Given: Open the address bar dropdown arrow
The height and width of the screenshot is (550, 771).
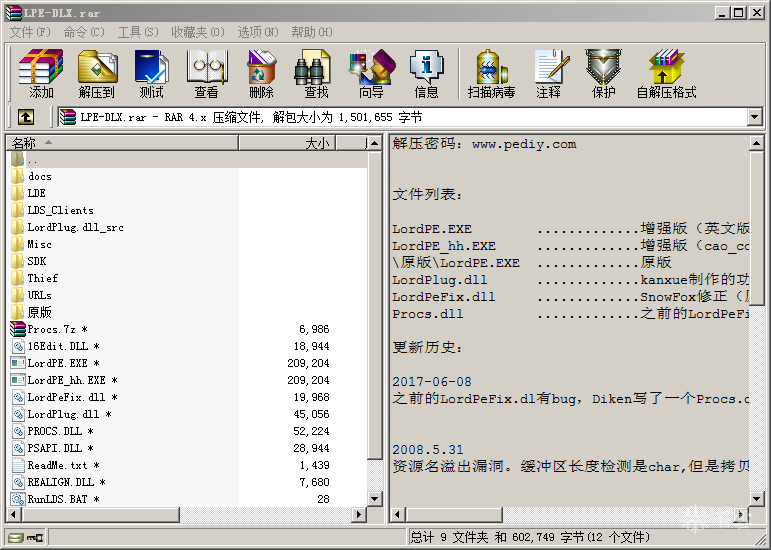Looking at the screenshot, I should pyautogui.click(x=754, y=117).
